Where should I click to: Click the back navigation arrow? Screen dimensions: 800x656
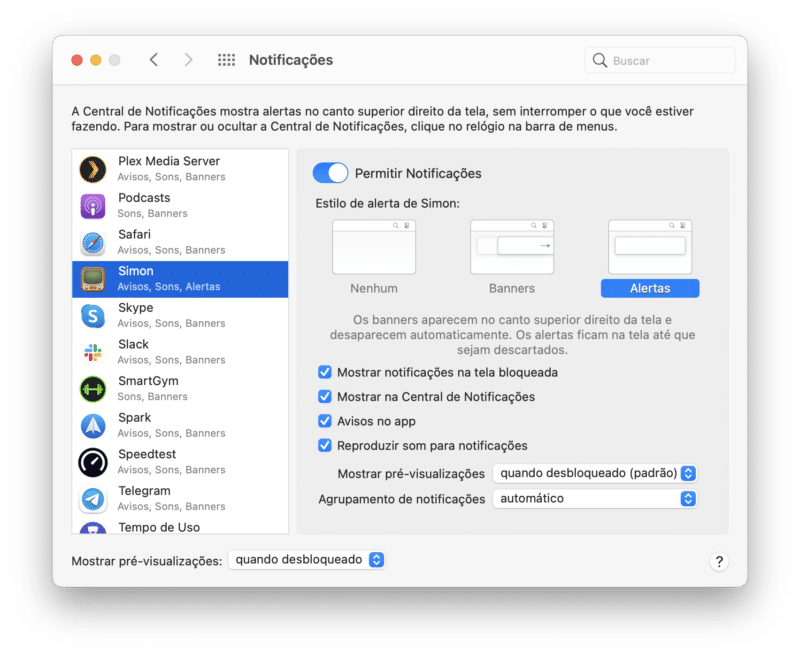click(153, 60)
